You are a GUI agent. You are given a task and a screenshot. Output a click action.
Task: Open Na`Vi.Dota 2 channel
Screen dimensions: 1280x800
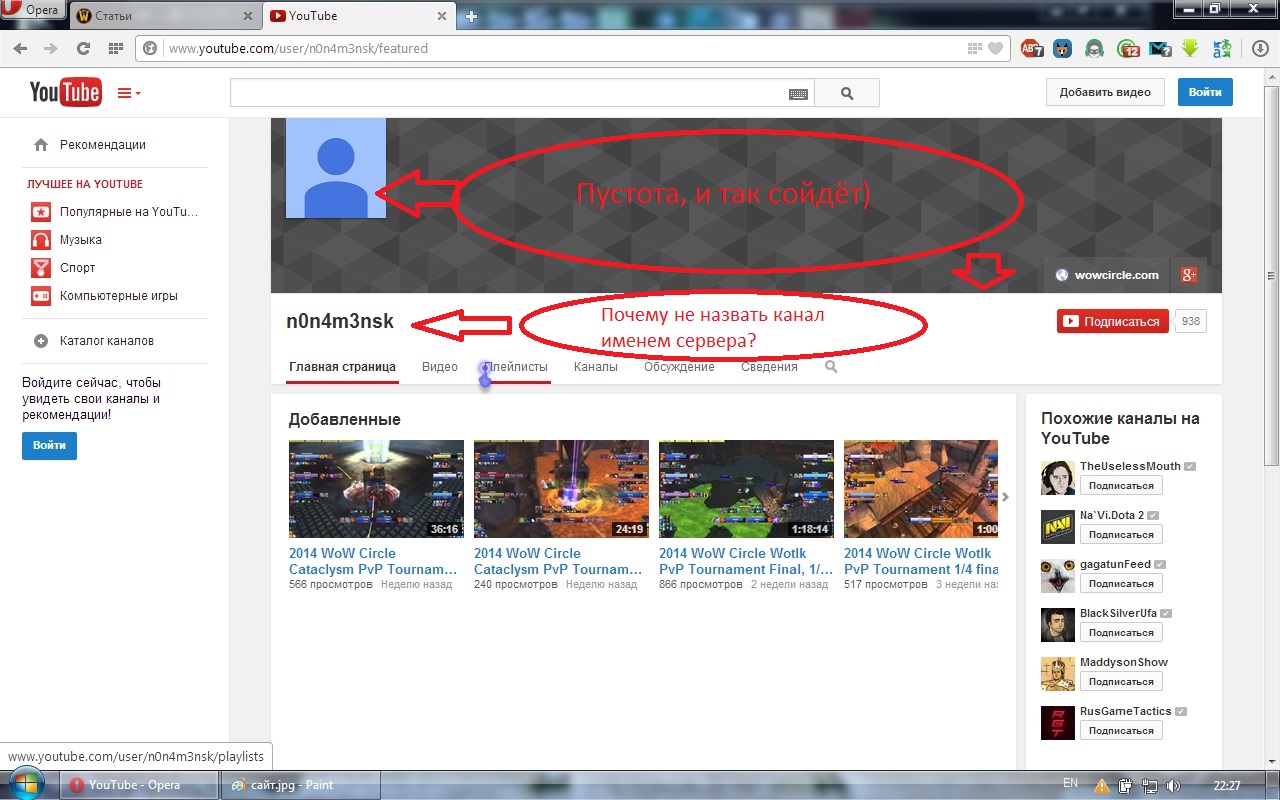pyautogui.click(x=1112, y=515)
